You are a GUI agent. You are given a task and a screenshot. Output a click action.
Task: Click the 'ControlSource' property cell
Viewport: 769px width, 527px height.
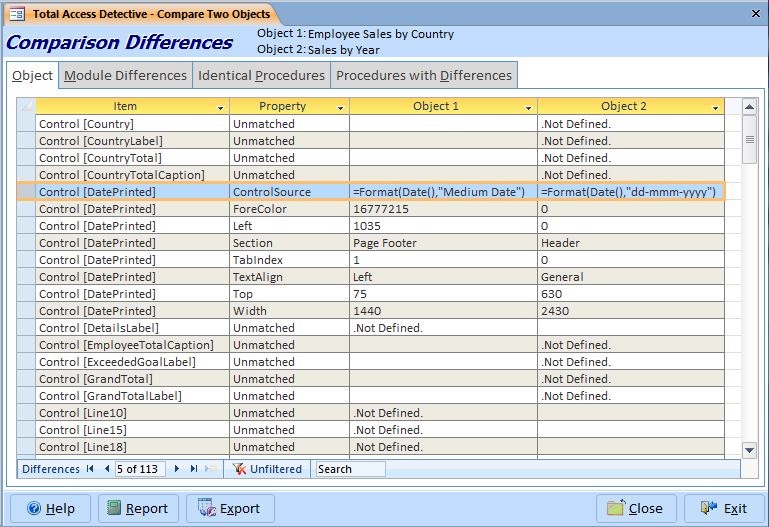click(x=289, y=192)
